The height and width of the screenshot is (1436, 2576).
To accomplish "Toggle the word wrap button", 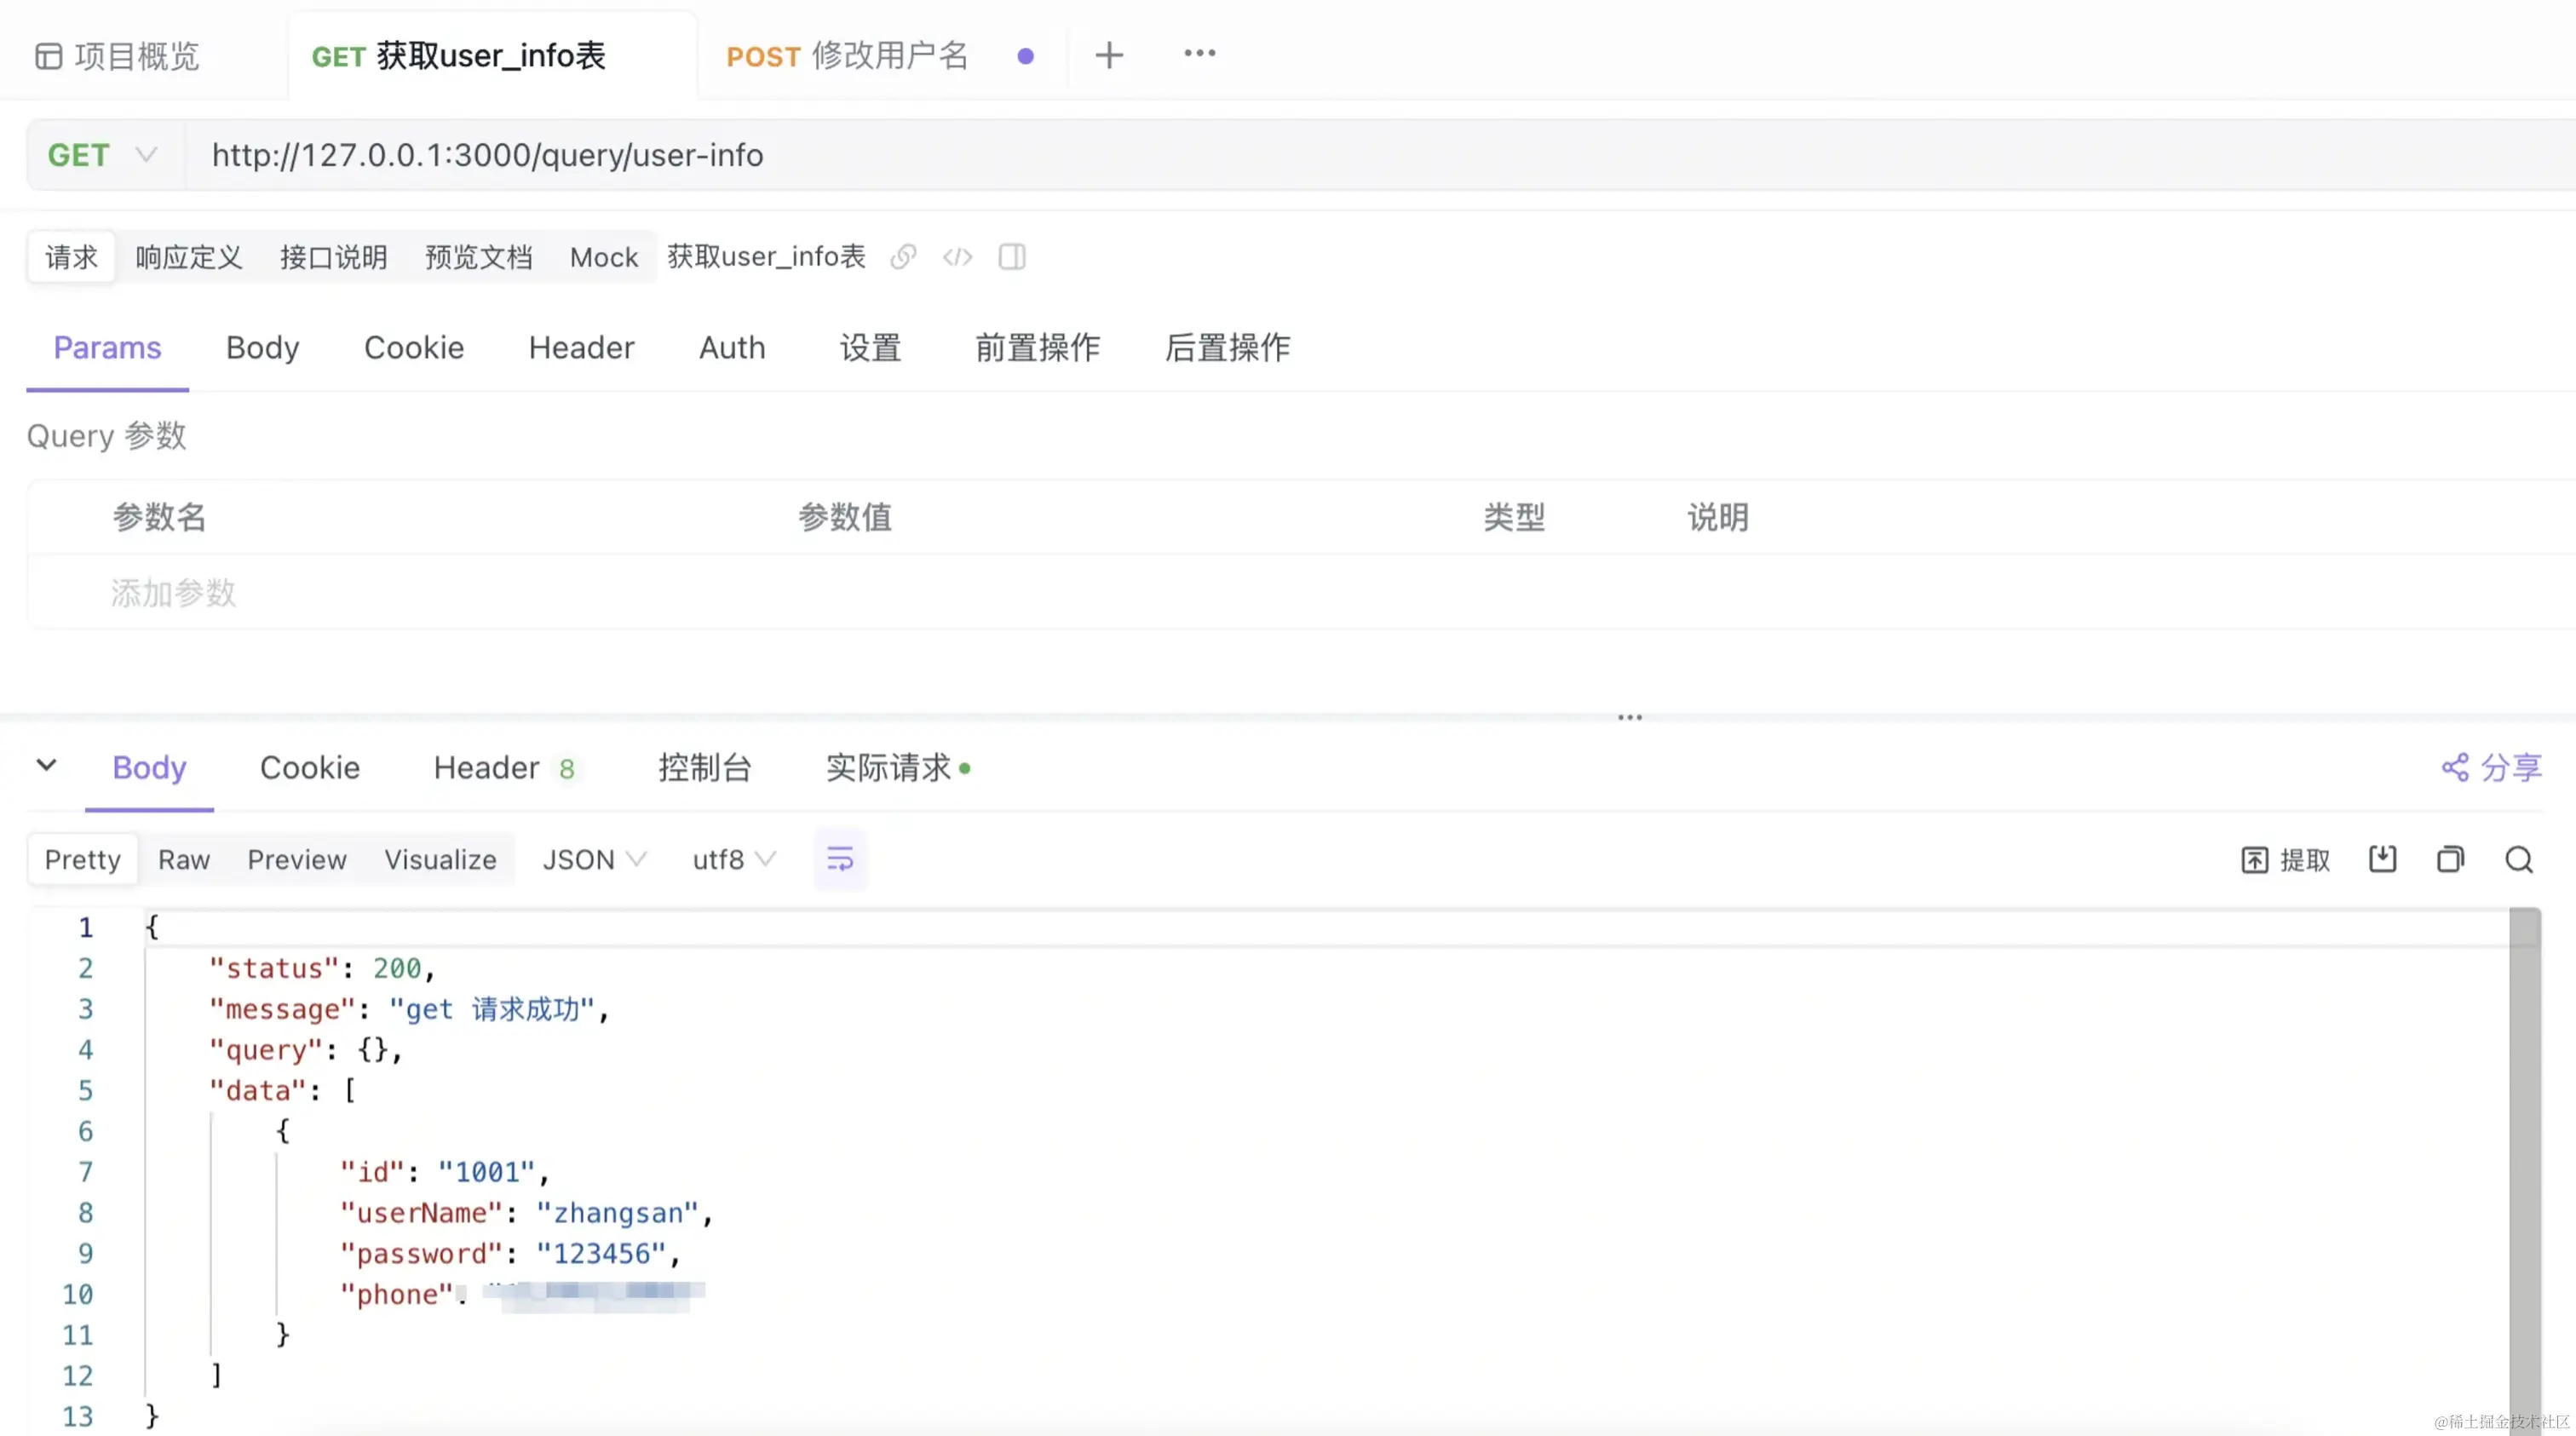I will 840,859.
